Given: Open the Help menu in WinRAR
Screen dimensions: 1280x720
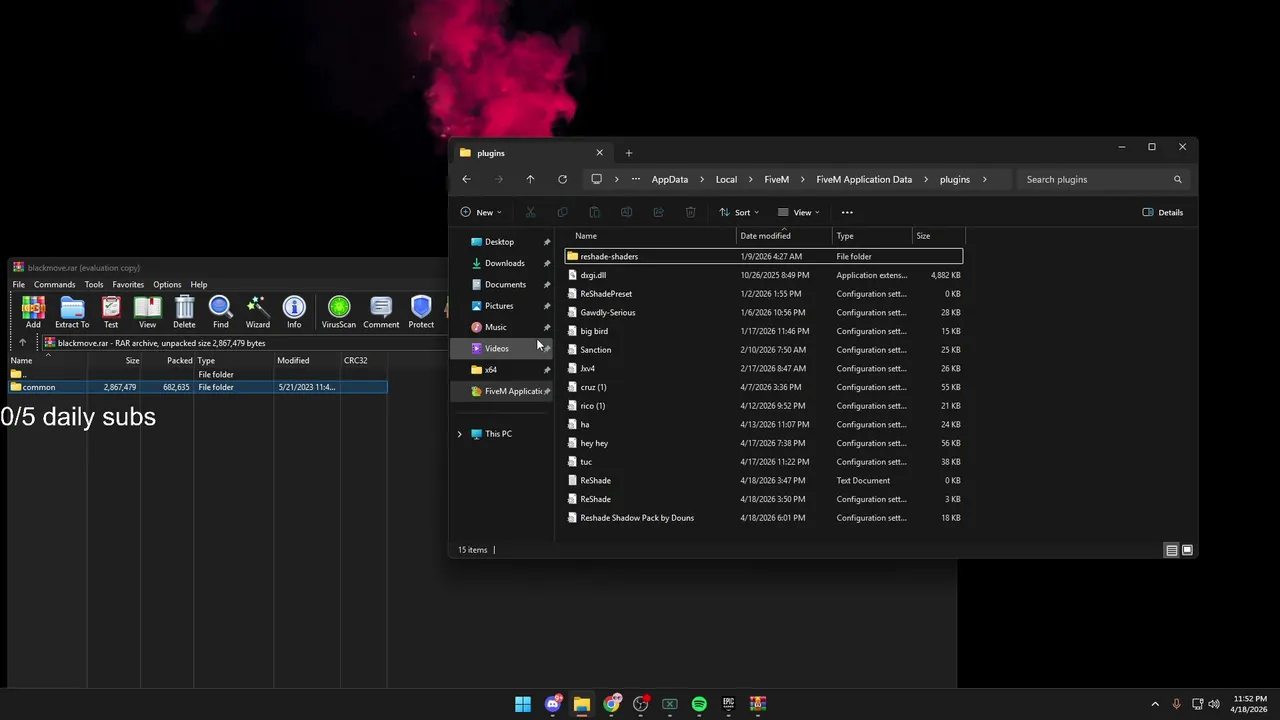Looking at the screenshot, I should [199, 285].
